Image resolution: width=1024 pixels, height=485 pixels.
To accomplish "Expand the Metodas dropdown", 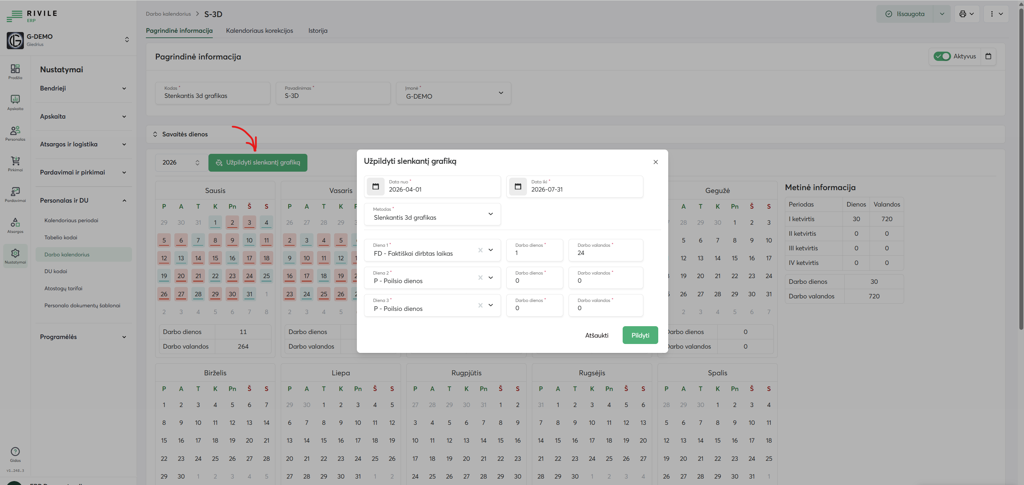I will 490,214.
